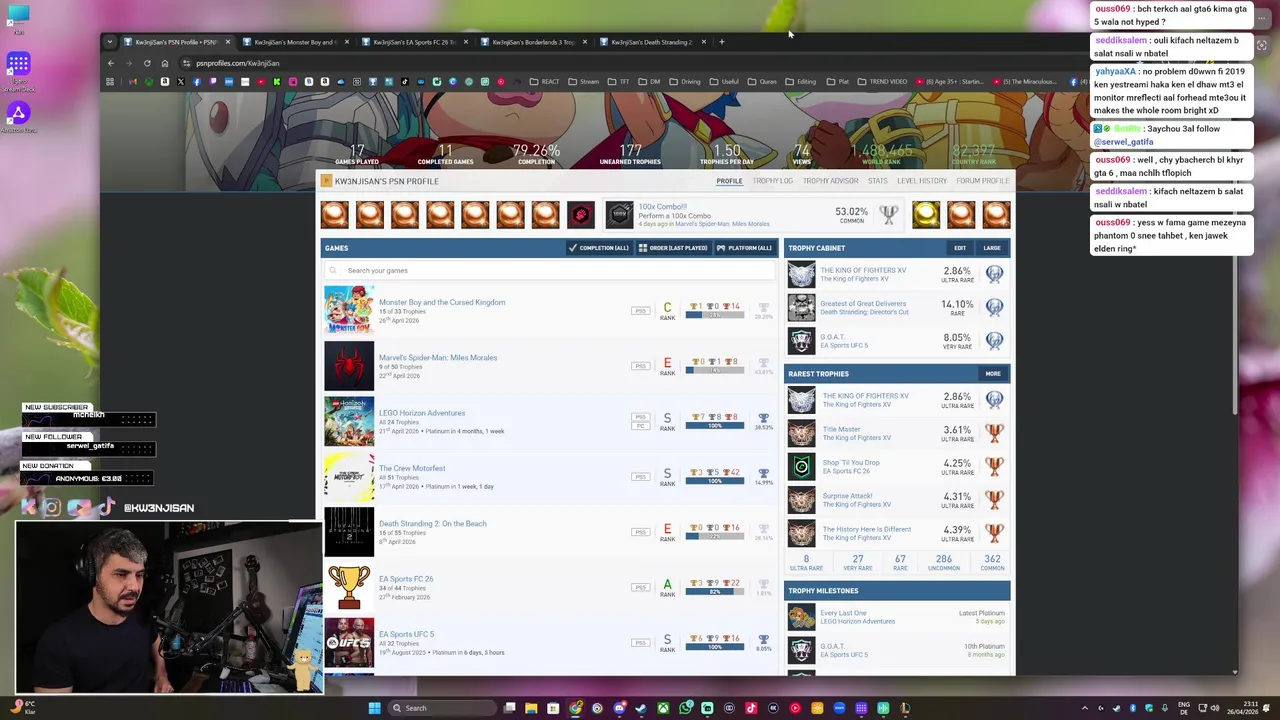The height and width of the screenshot is (720, 1280).
Task: Open the Order (Last Played) sort dropdown
Action: 673,248
